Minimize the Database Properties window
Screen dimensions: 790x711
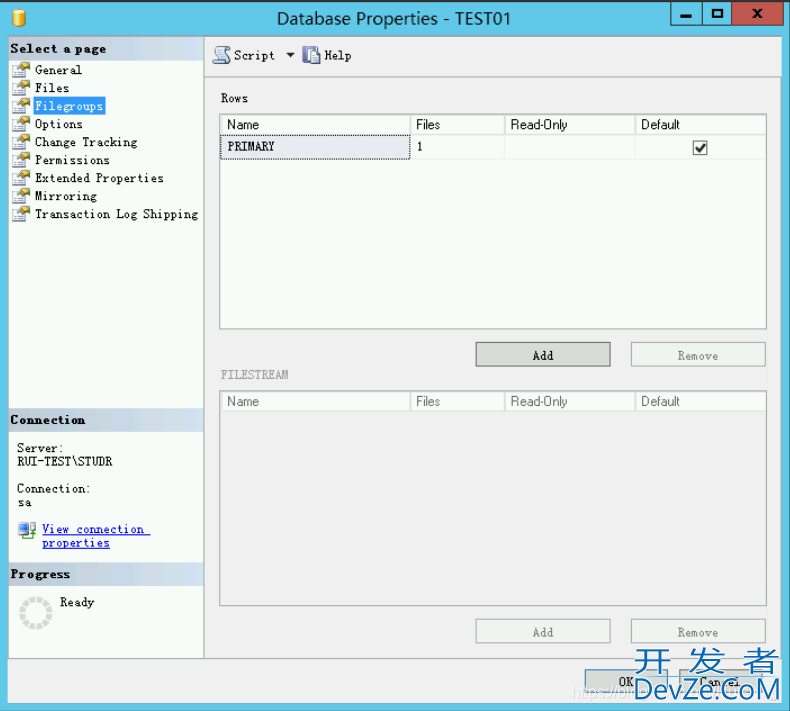coord(686,14)
